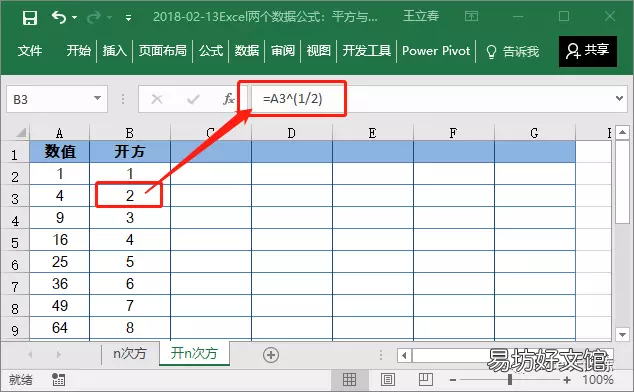Click cell A9 containing 64
This screenshot has width=634, height=392.
[x=59, y=328]
